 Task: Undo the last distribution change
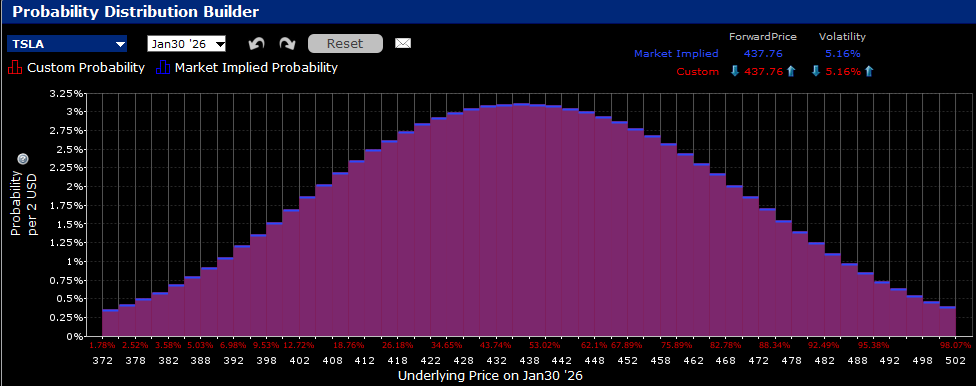tap(256, 44)
